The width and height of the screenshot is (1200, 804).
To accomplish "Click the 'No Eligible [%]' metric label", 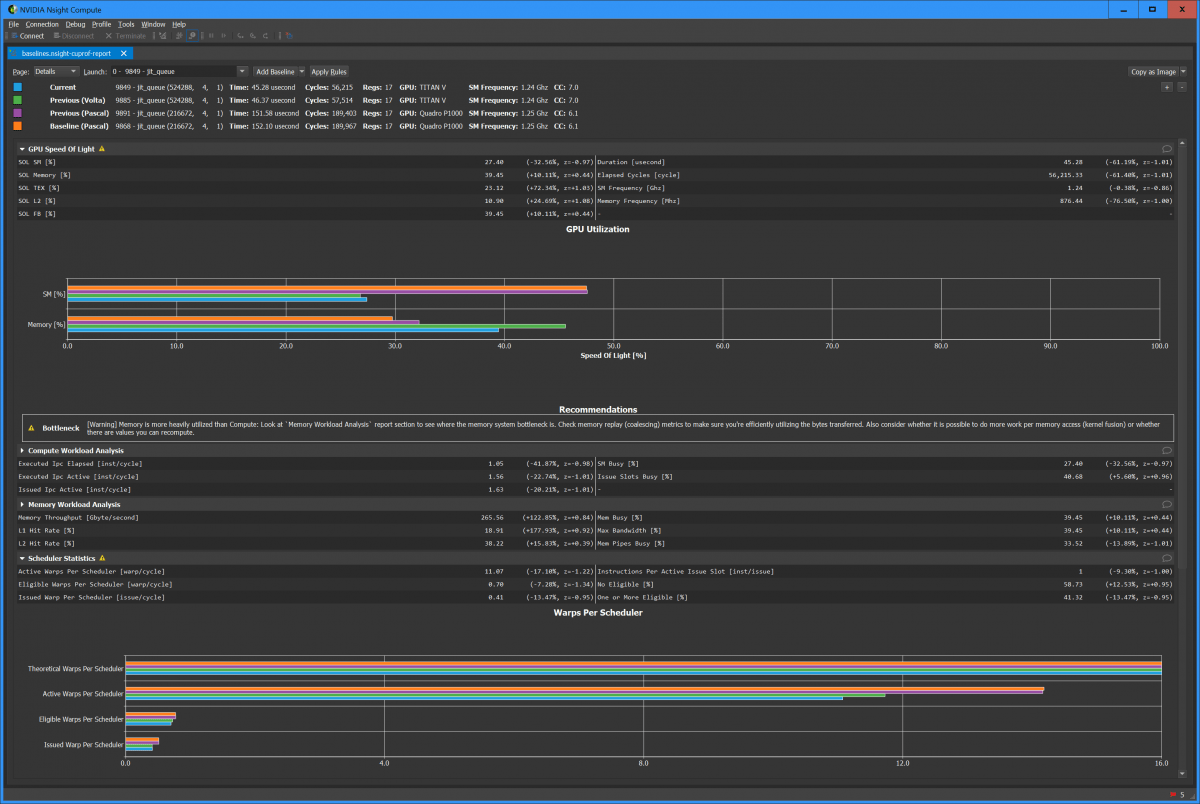I will click(625, 585).
